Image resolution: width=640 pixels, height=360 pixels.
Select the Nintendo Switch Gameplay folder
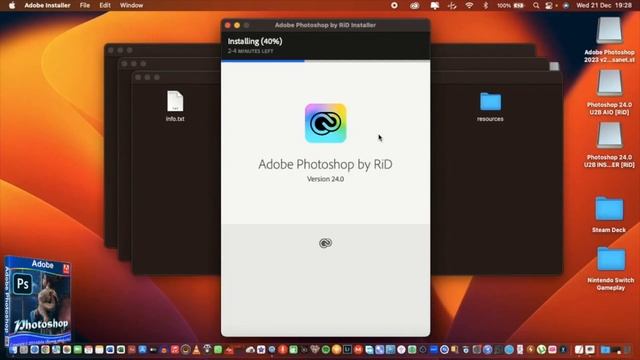[611, 259]
